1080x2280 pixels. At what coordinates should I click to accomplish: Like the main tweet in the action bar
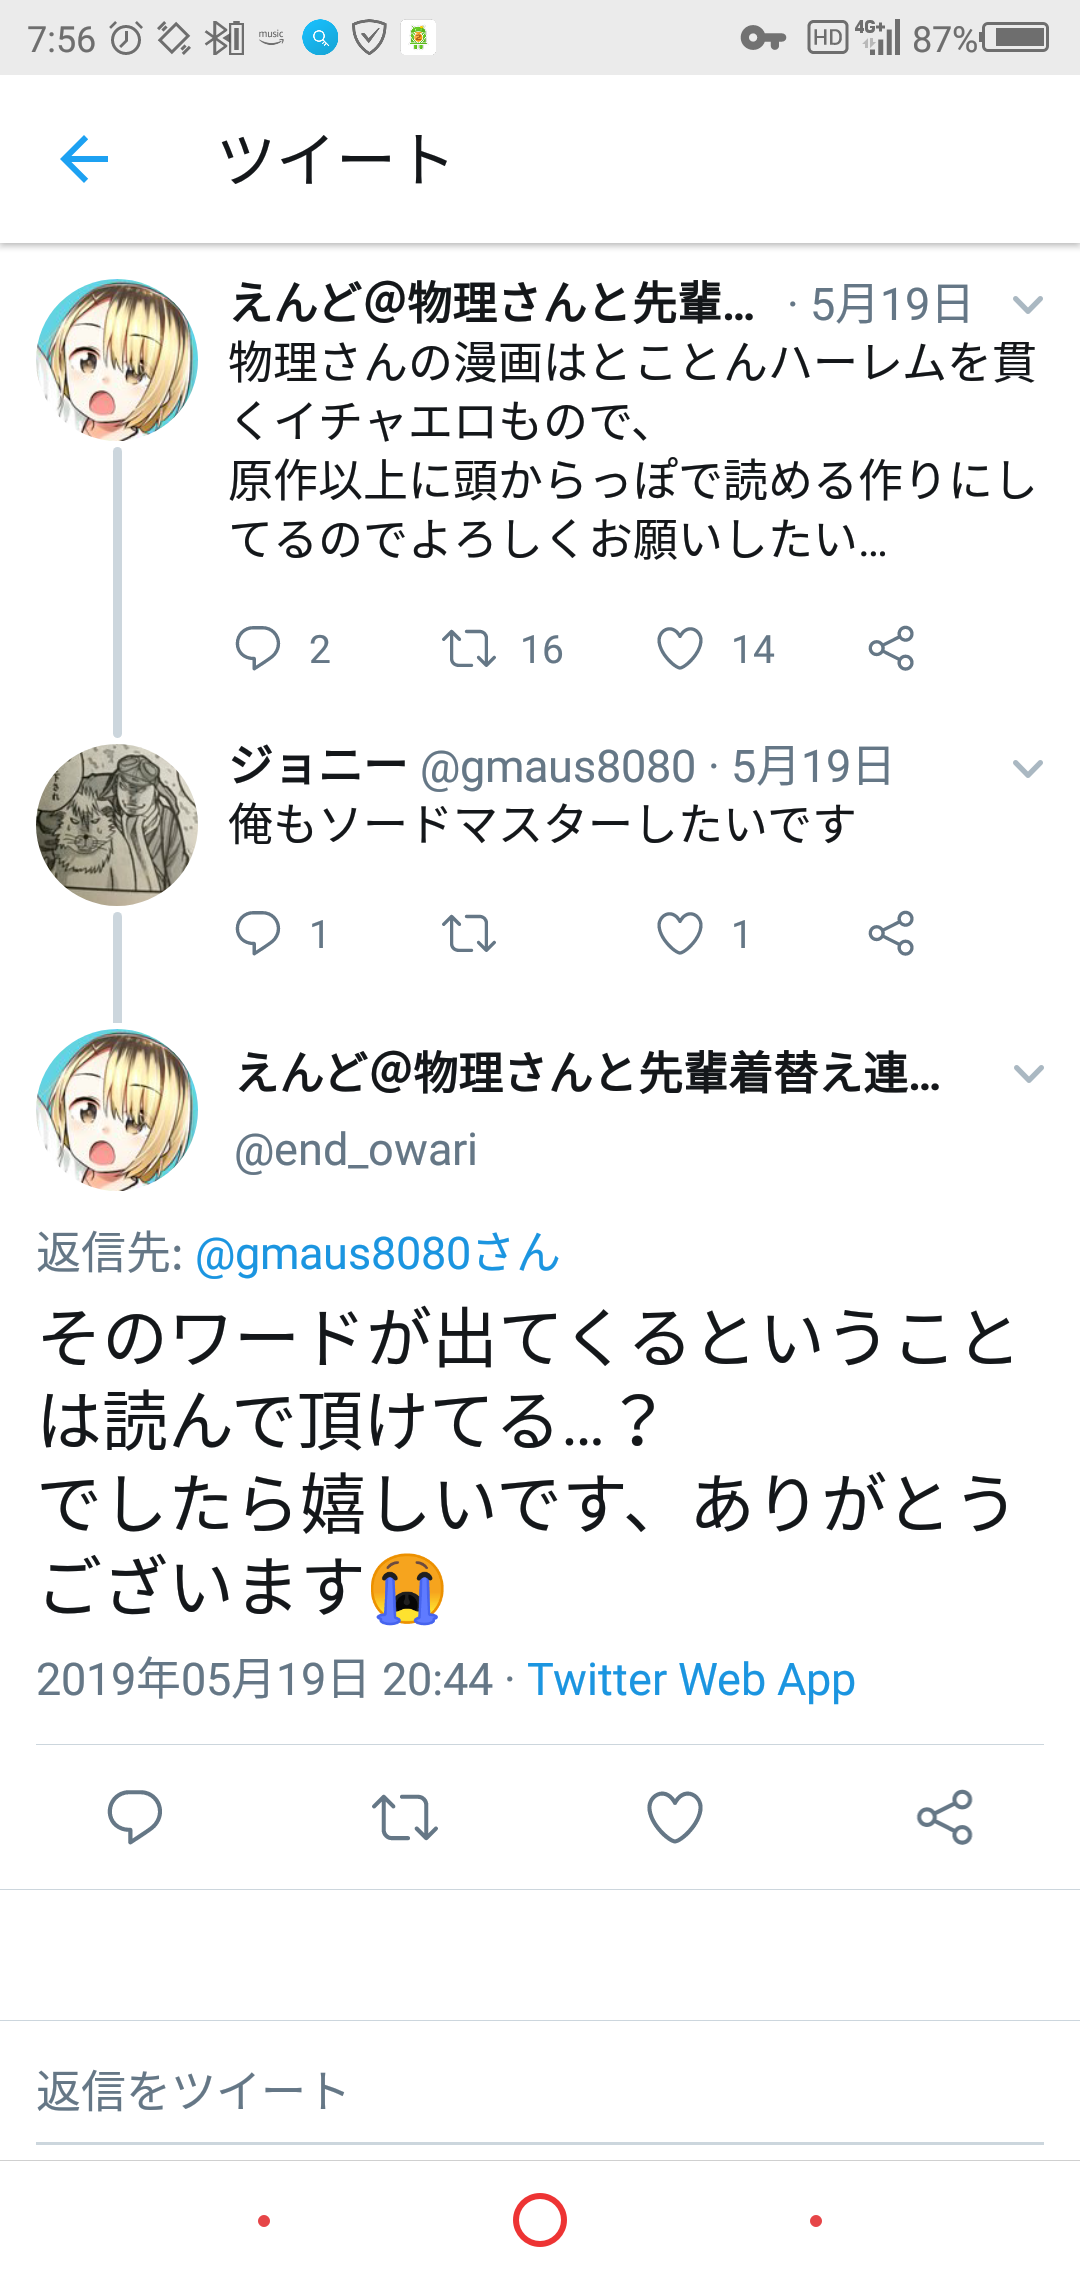point(675,1816)
